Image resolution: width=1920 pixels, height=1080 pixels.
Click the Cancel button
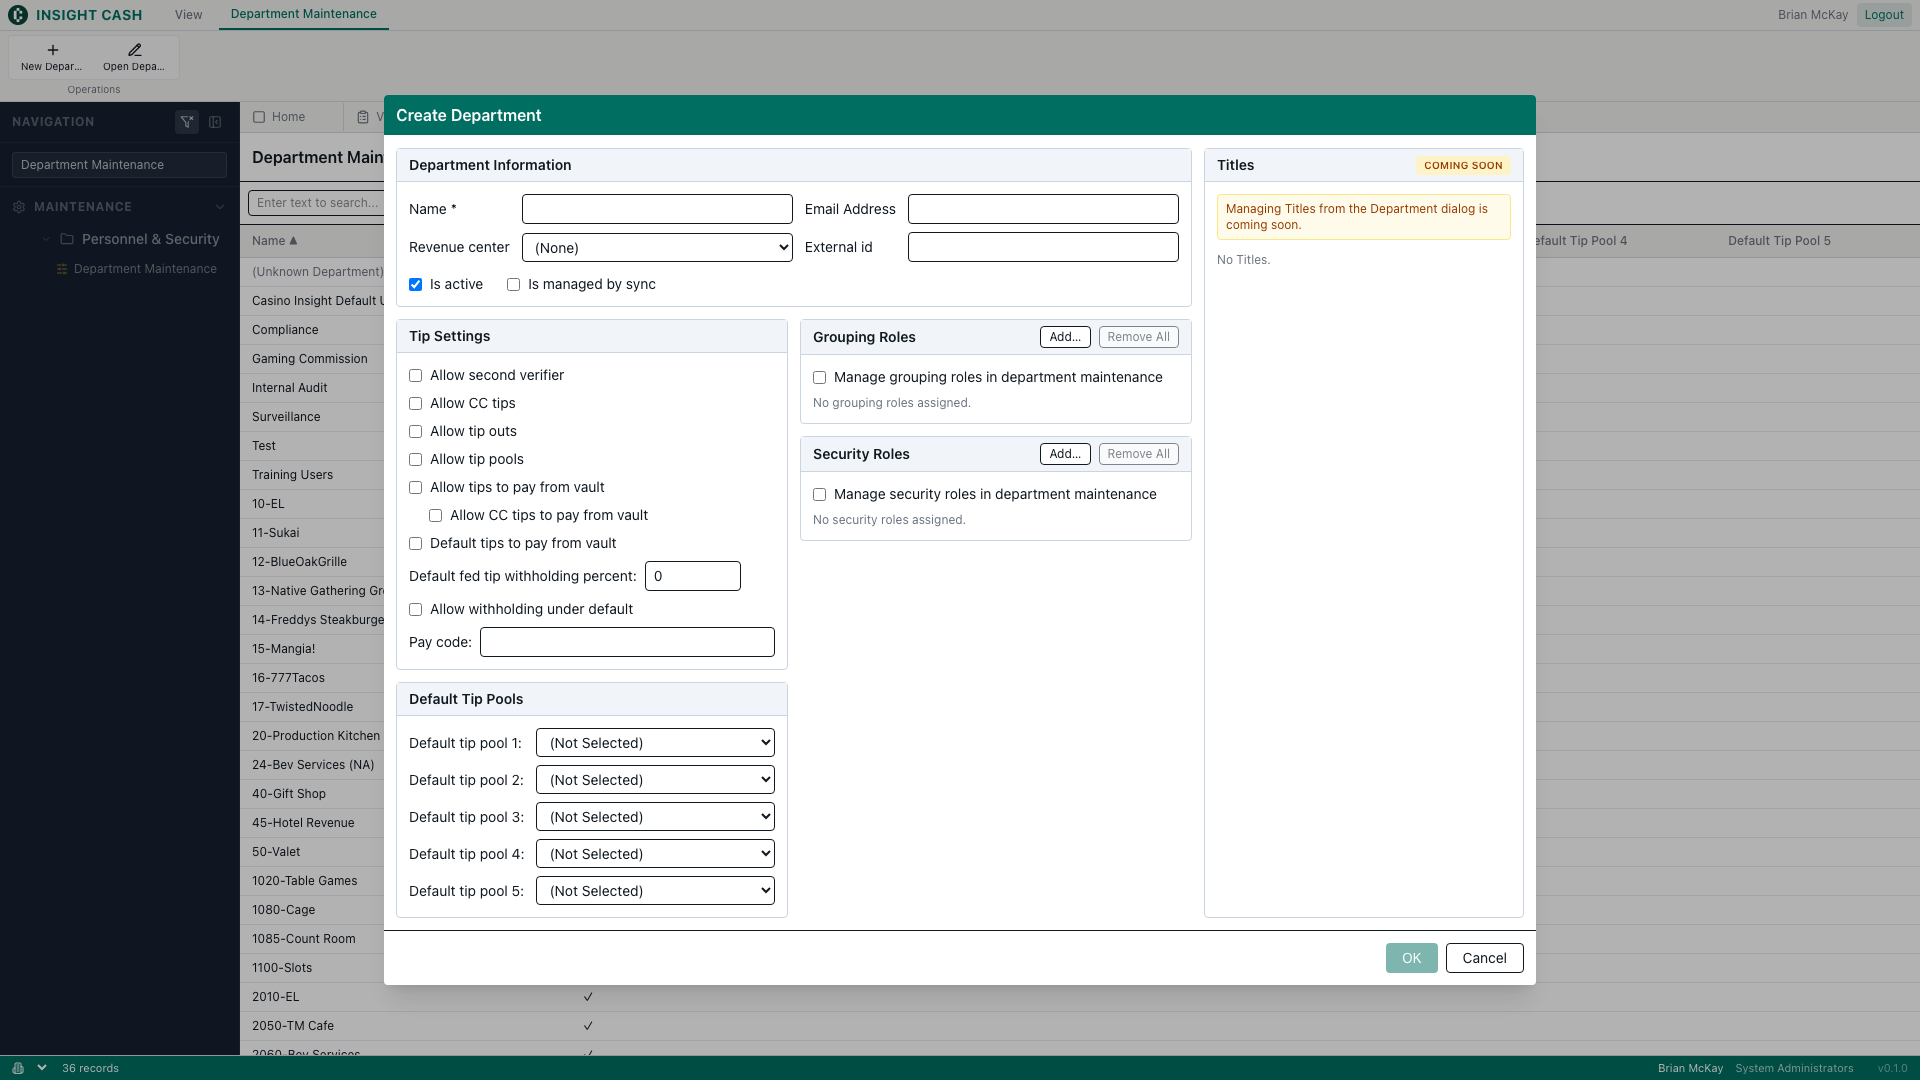click(x=1484, y=958)
